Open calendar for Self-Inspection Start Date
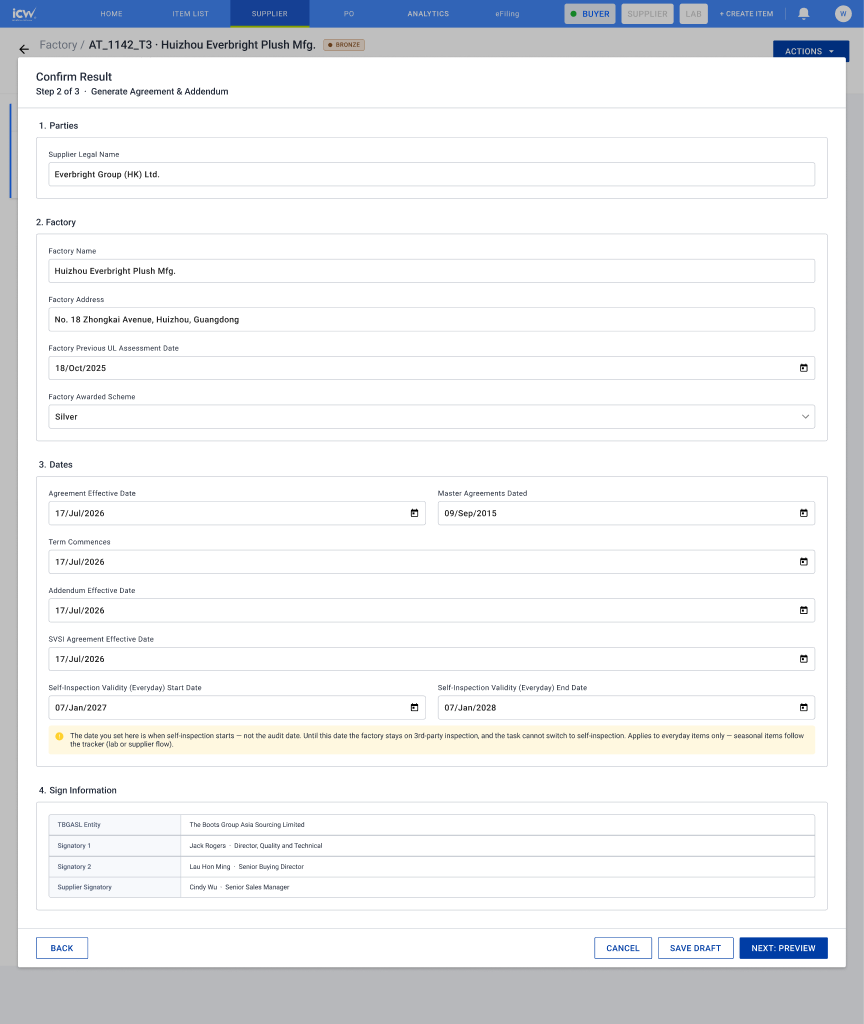 click(x=414, y=707)
